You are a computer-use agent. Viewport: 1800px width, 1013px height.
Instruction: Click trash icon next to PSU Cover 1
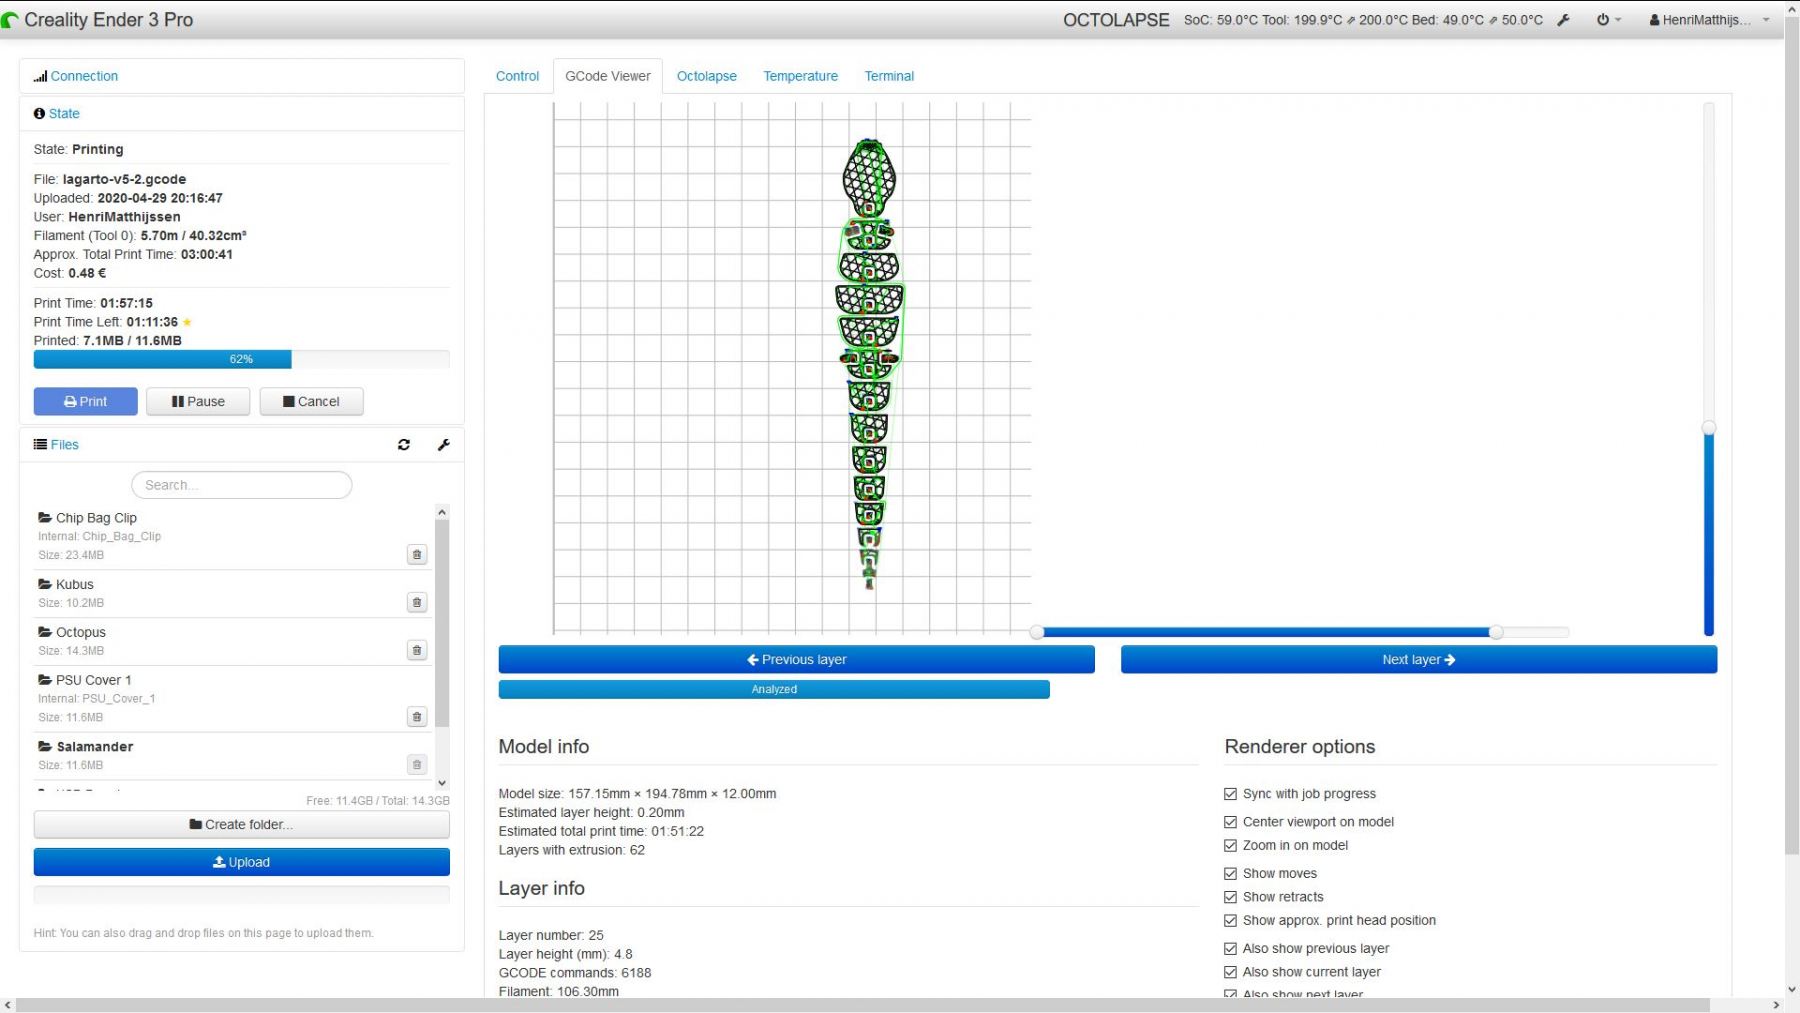tap(417, 717)
